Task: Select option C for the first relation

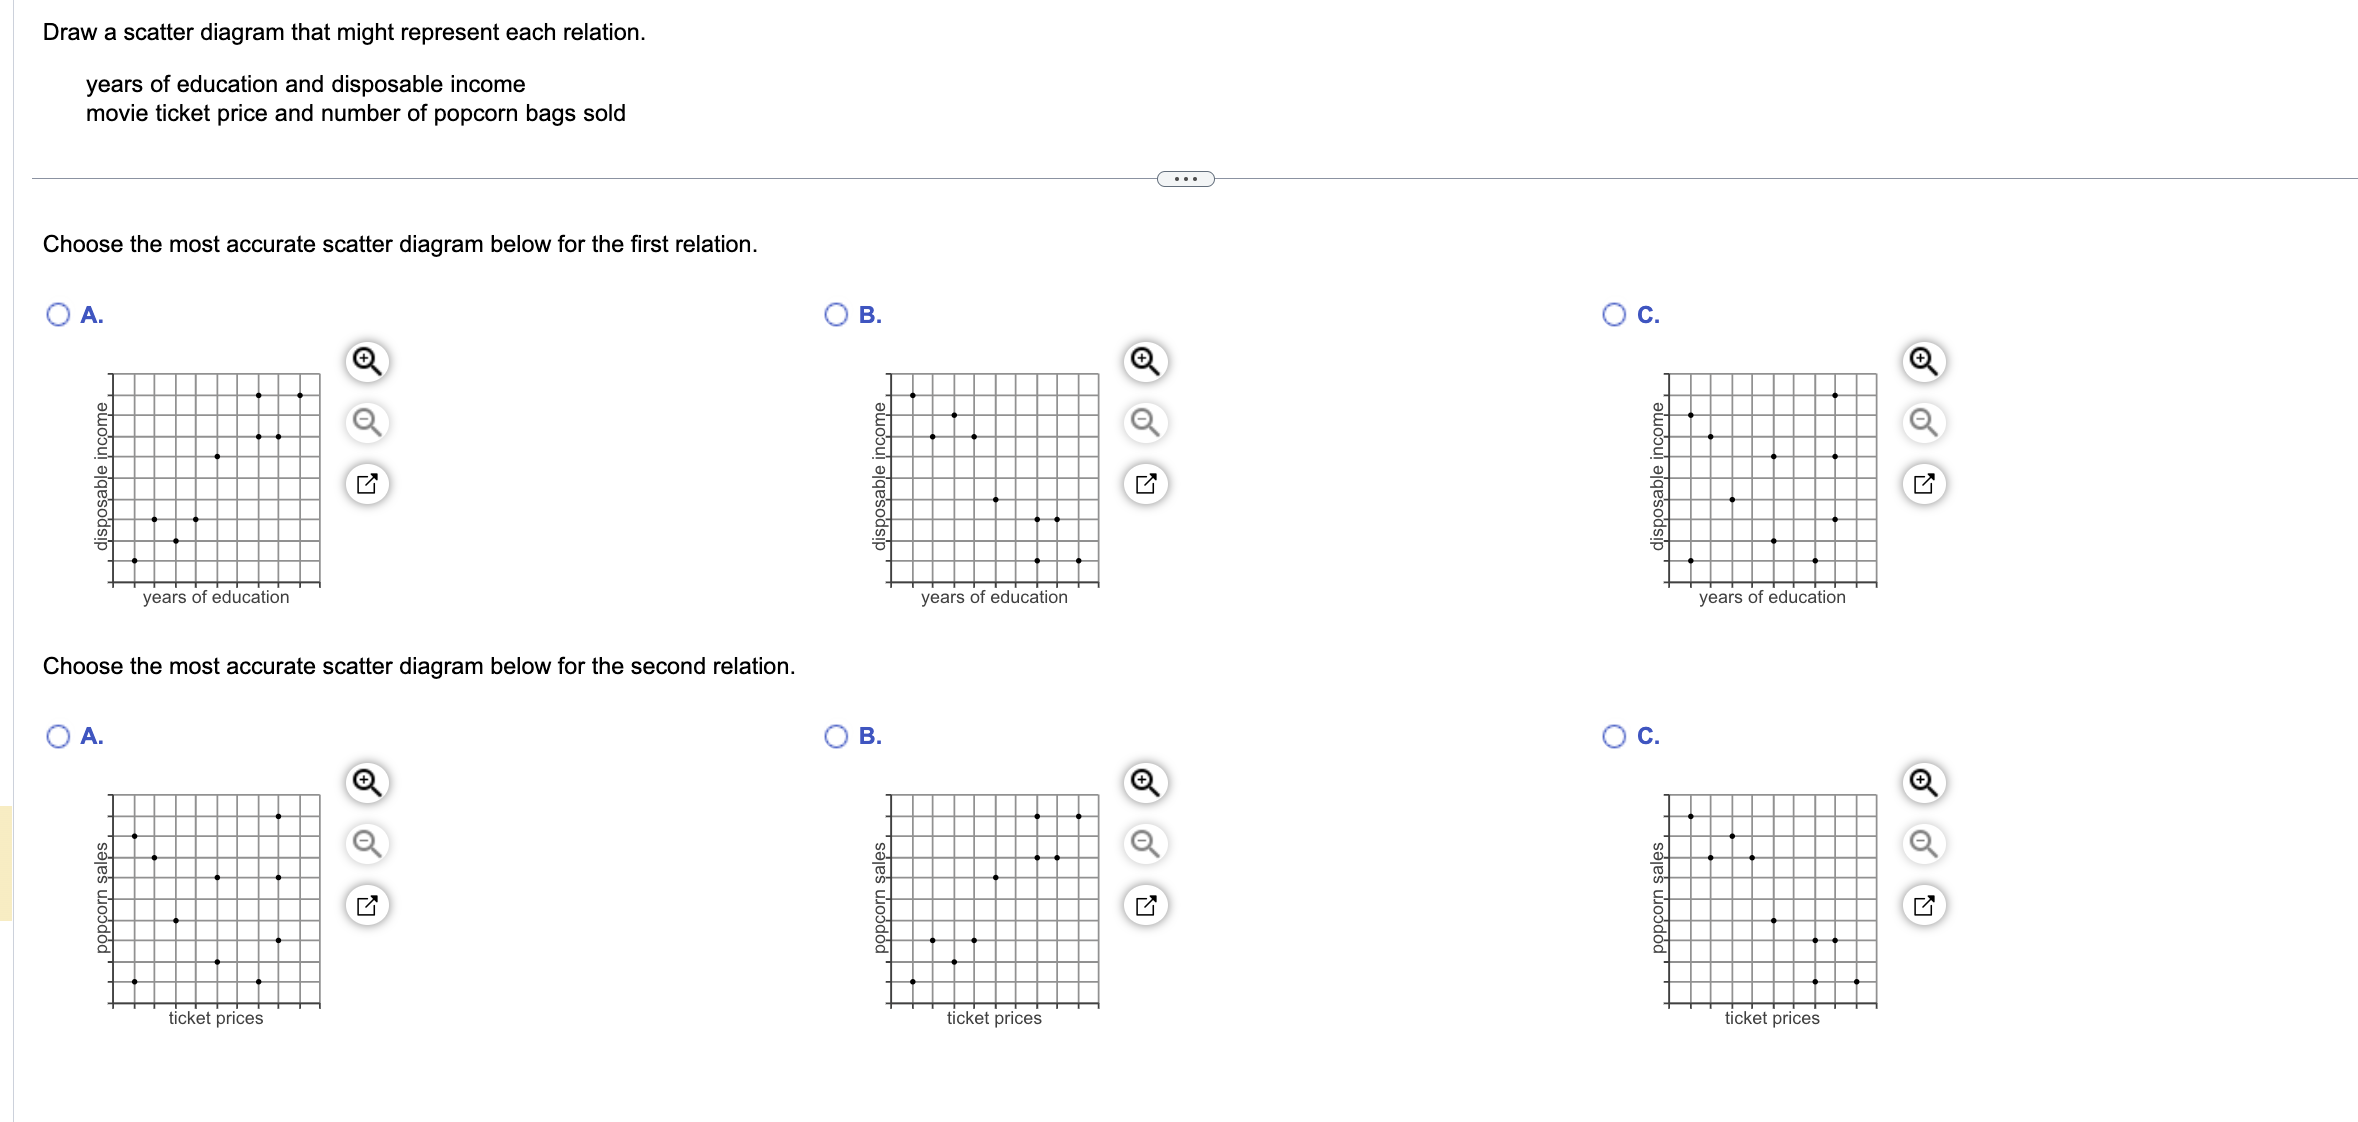Action: (x=1615, y=315)
